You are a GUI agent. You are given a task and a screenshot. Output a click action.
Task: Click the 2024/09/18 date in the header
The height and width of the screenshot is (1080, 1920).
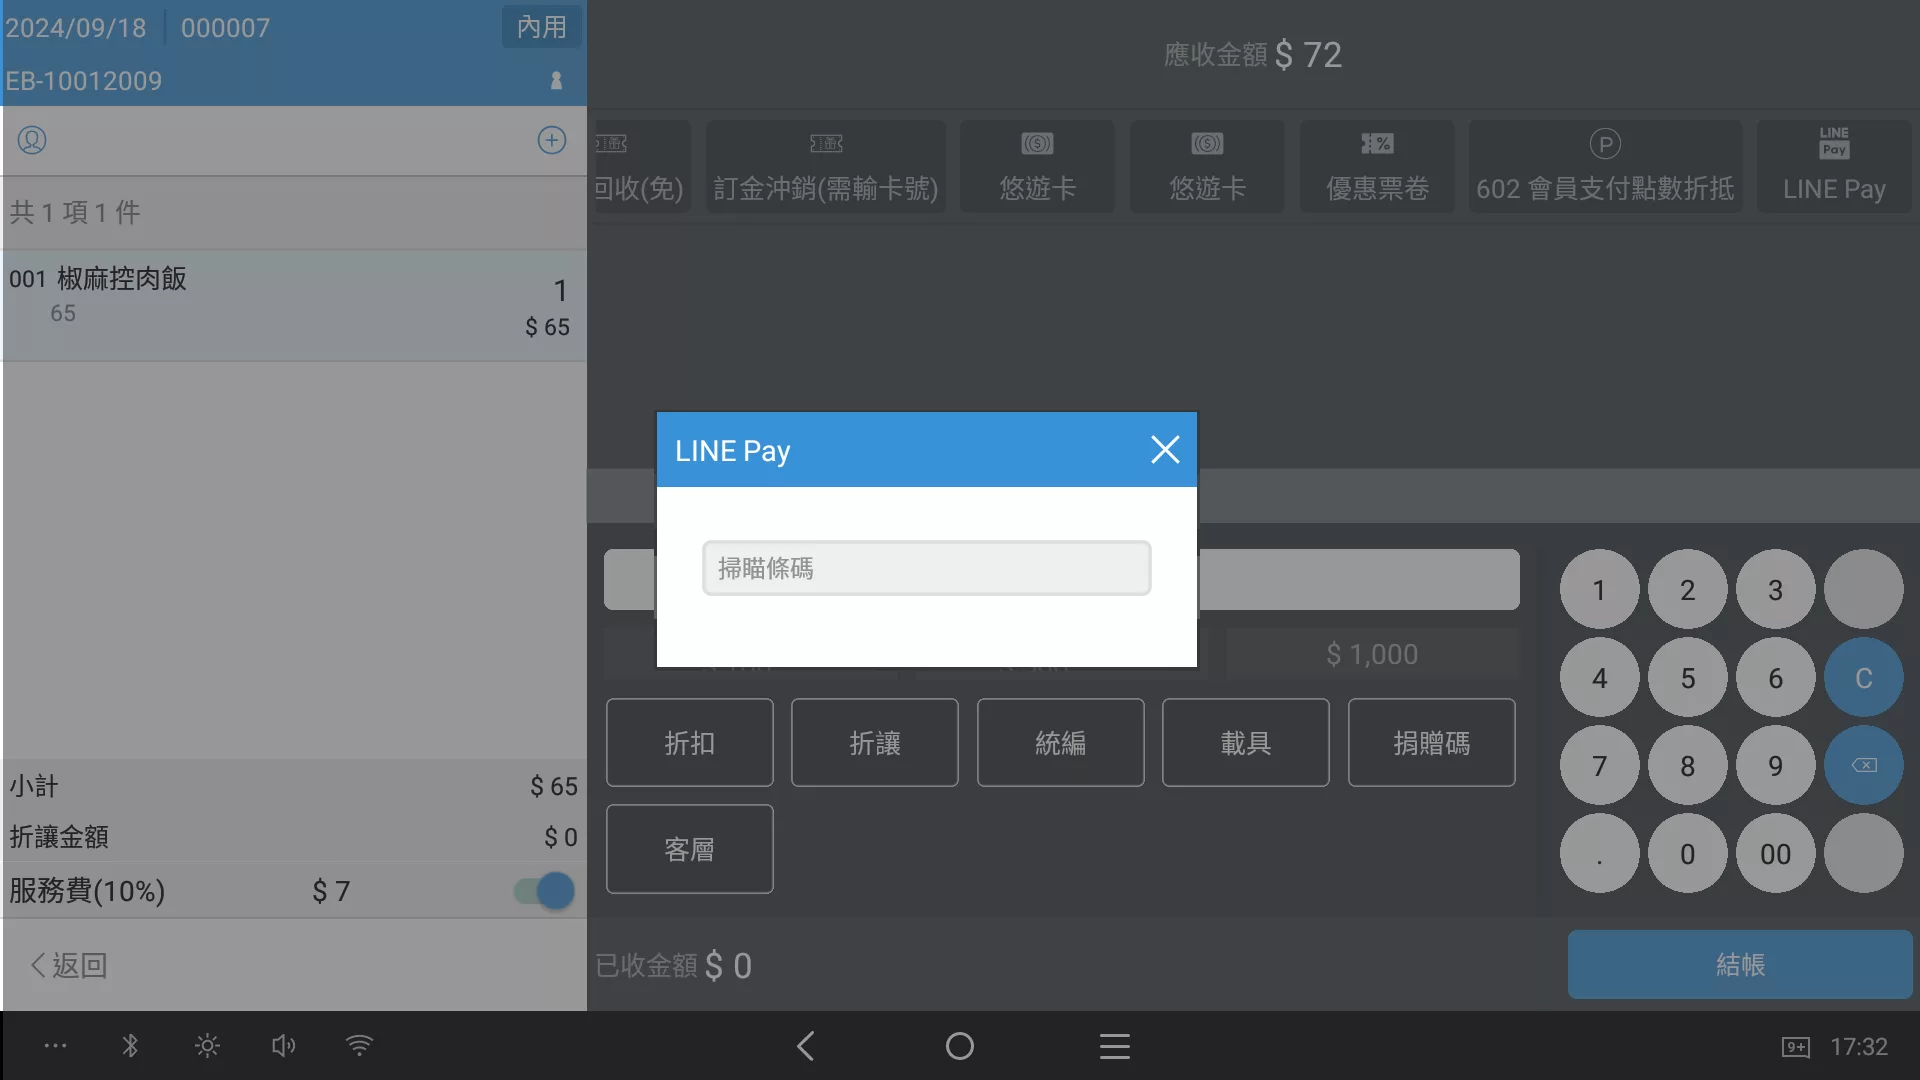(x=76, y=28)
